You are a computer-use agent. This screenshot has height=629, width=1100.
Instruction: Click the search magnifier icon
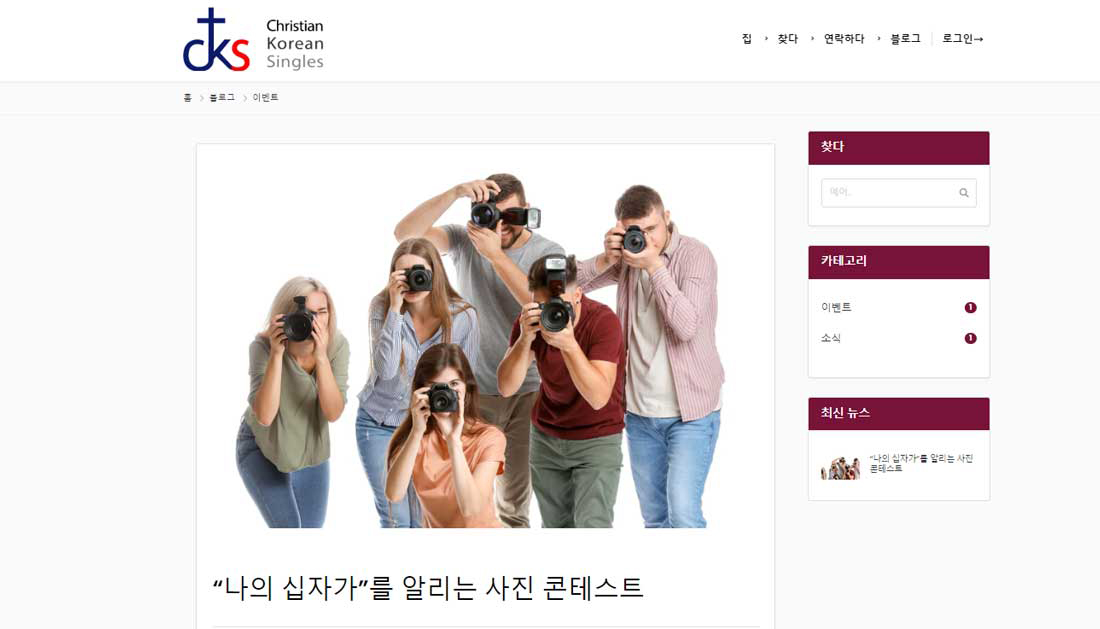coord(964,193)
